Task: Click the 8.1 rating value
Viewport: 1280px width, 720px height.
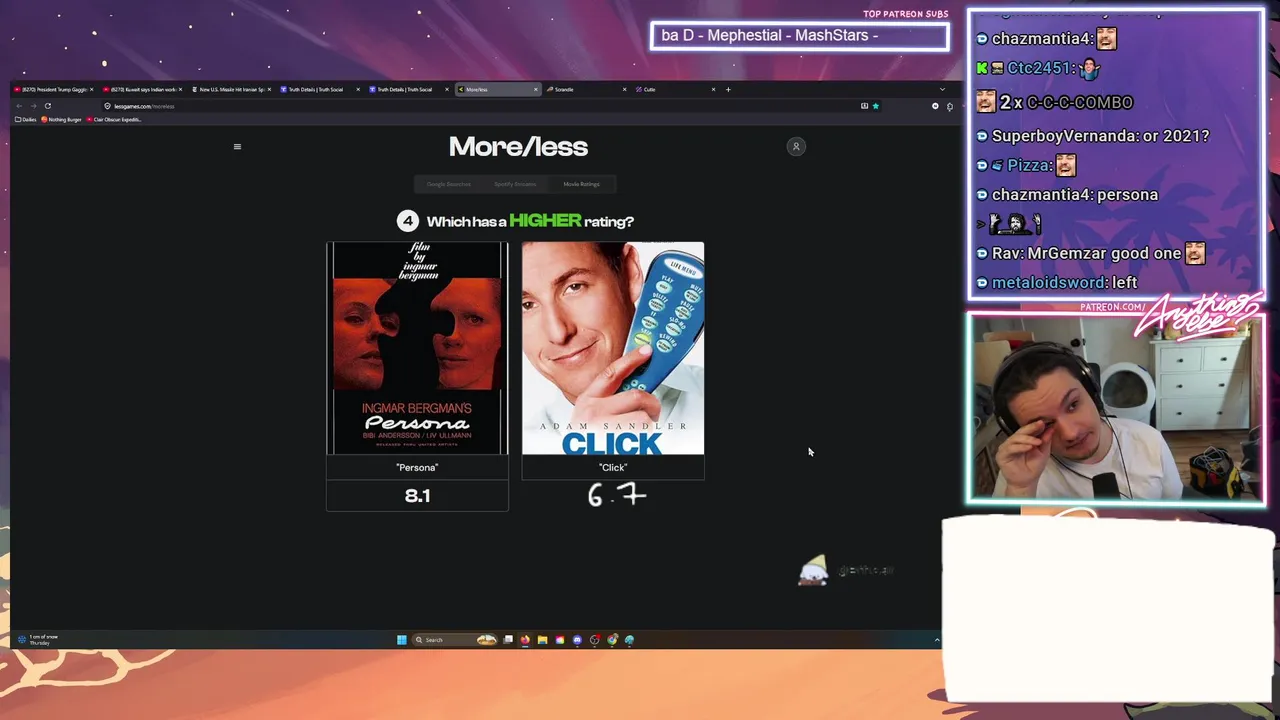Action: pos(417,495)
